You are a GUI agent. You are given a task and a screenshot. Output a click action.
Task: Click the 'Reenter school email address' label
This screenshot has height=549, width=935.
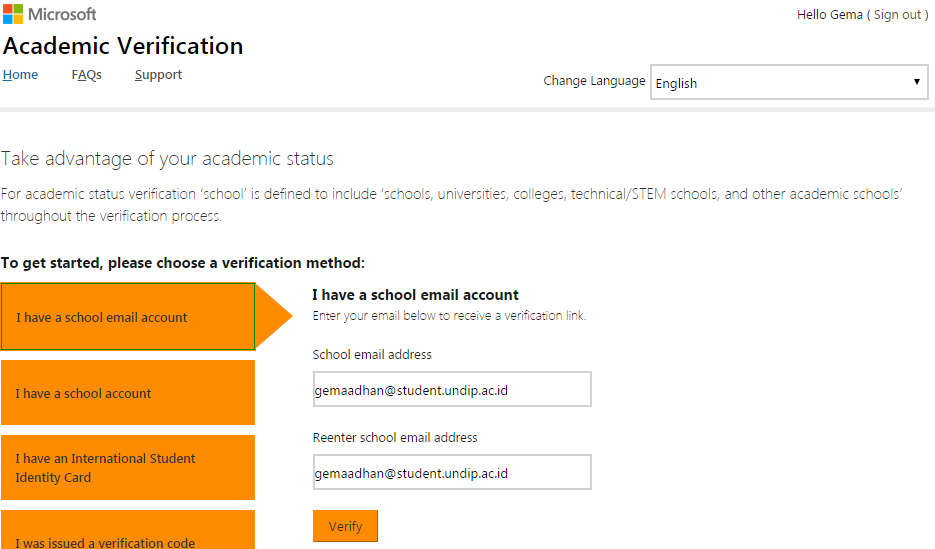click(395, 438)
